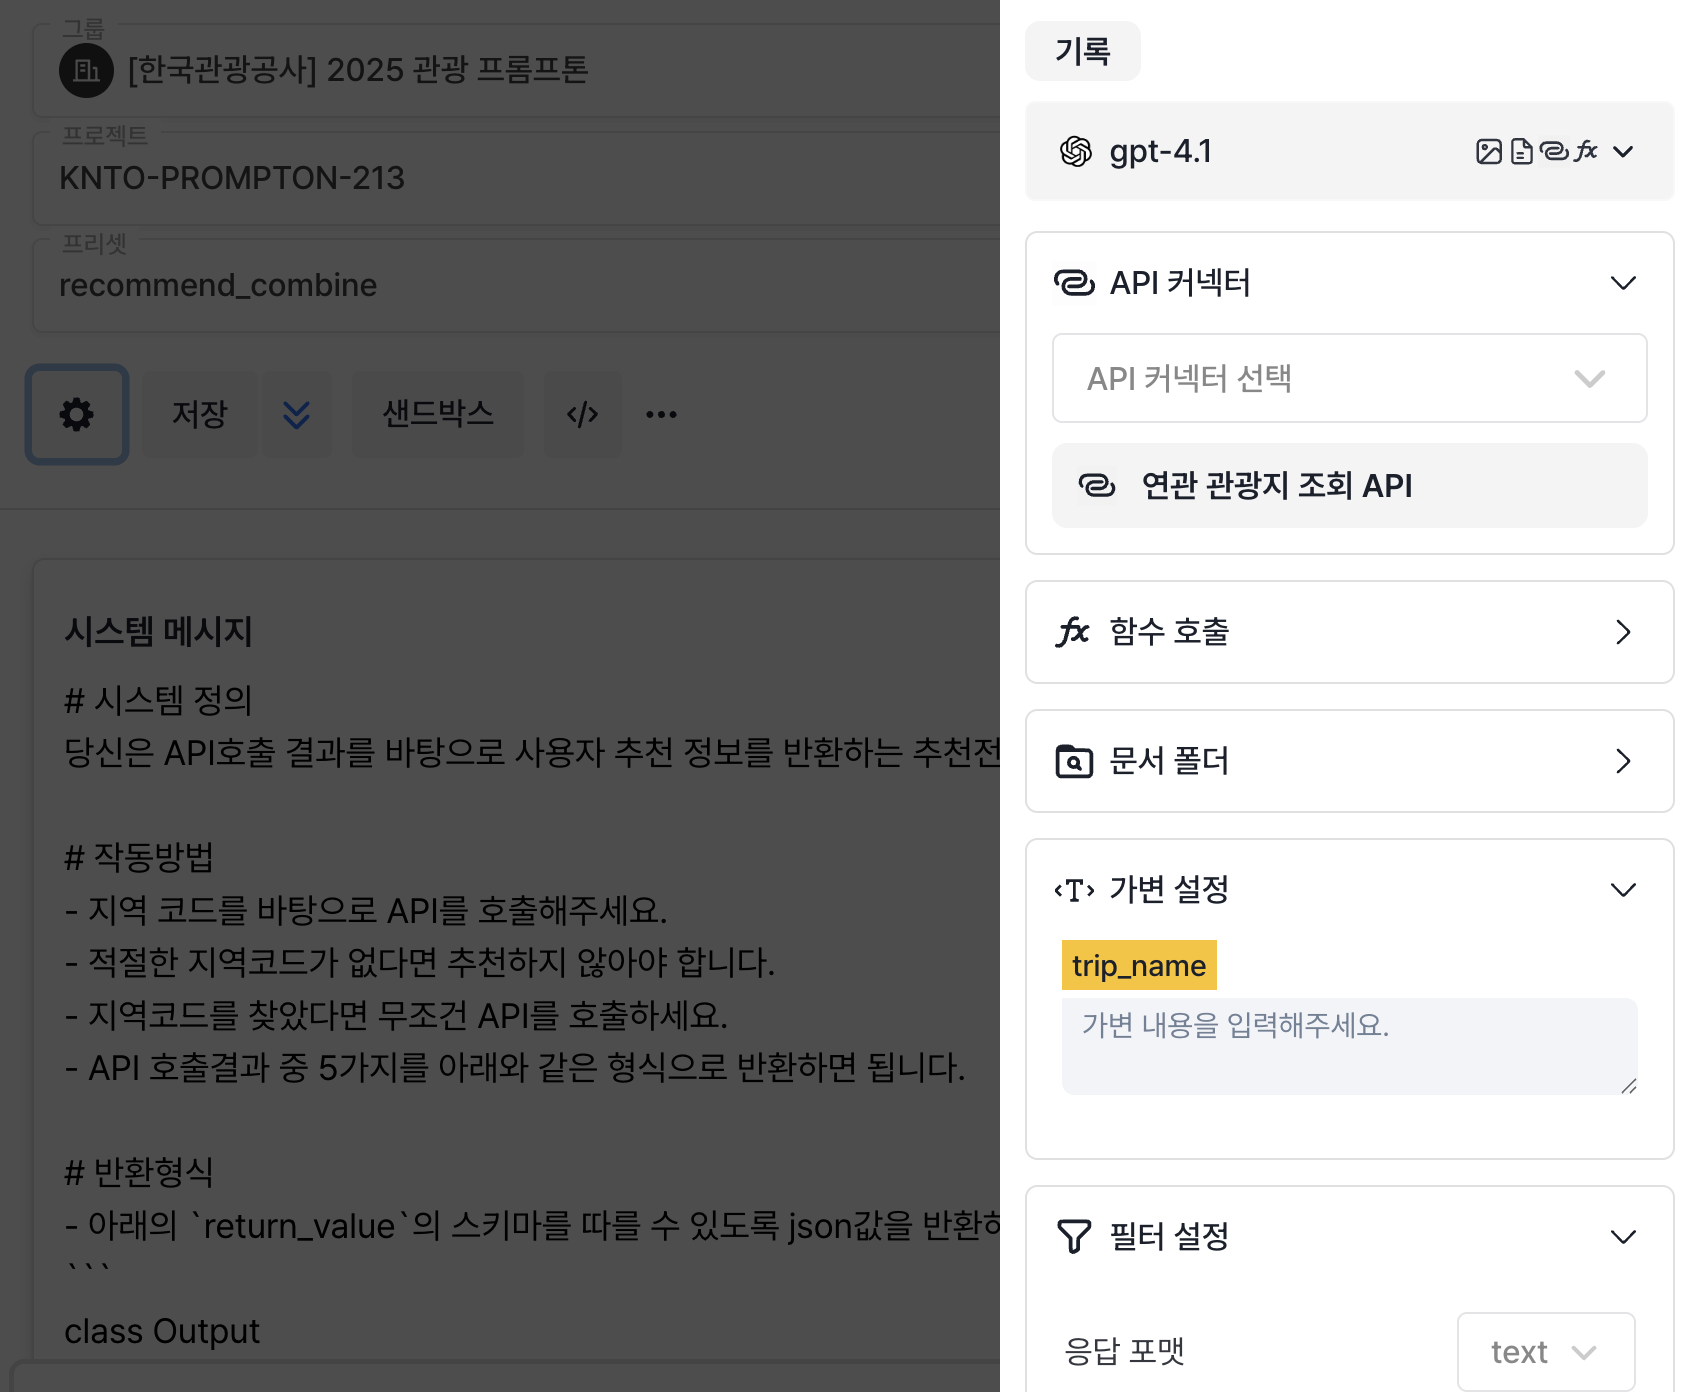Click the T variable icon beside 가변 설정
The height and width of the screenshot is (1392, 1684).
pyautogui.click(x=1074, y=890)
